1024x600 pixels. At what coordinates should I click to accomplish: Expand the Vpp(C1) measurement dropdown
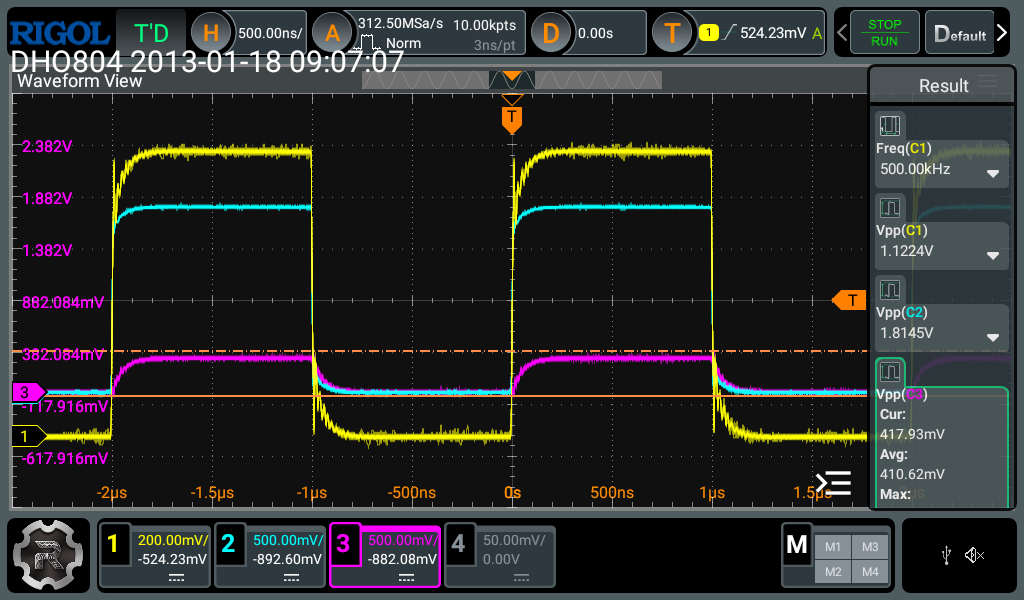click(x=992, y=255)
